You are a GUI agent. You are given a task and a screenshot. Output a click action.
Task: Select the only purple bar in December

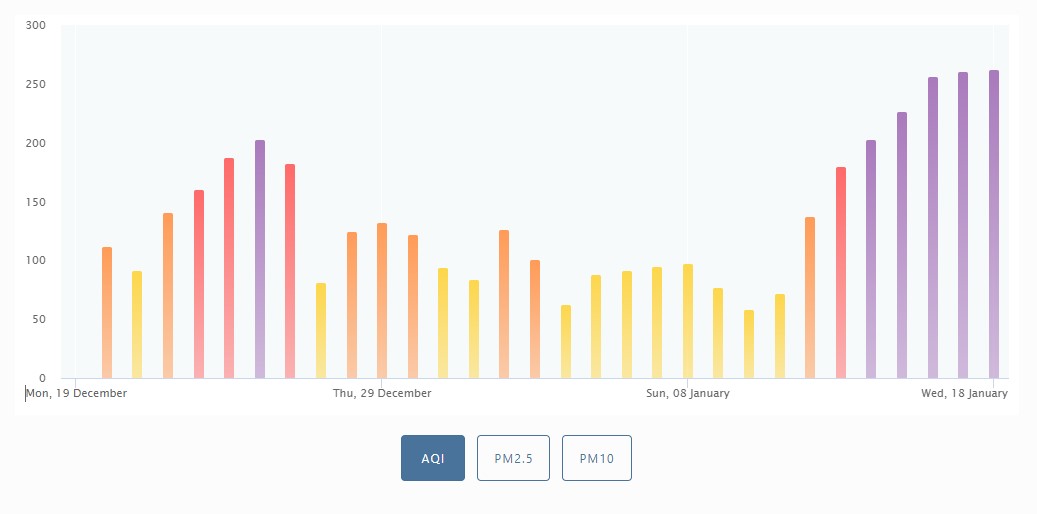(260, 259)
